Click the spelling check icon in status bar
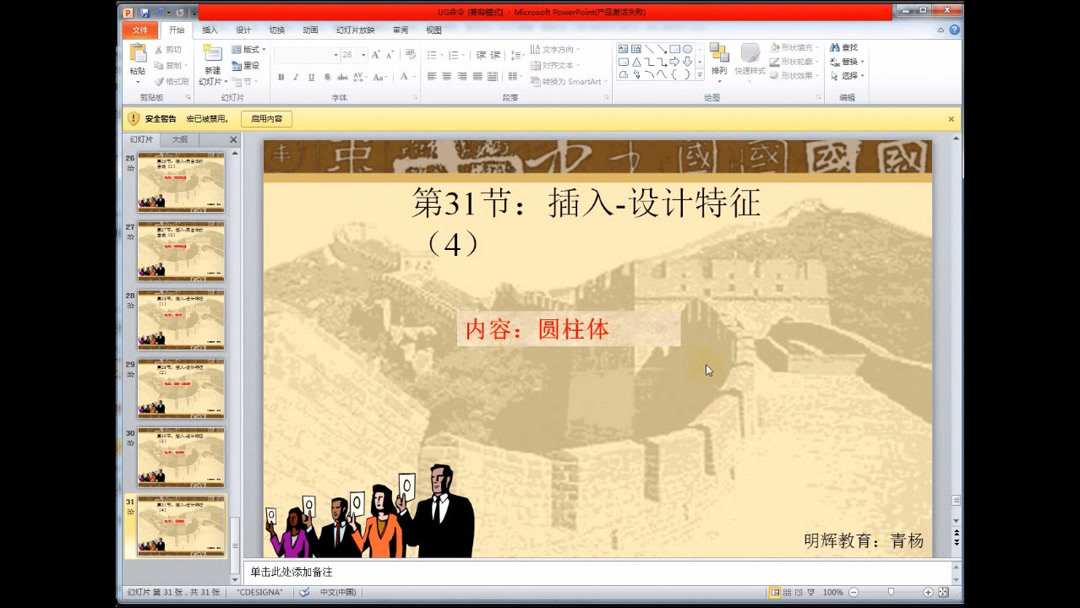Image resolution: width=1080 pixels, height=608 pixels. click(304, 592)
